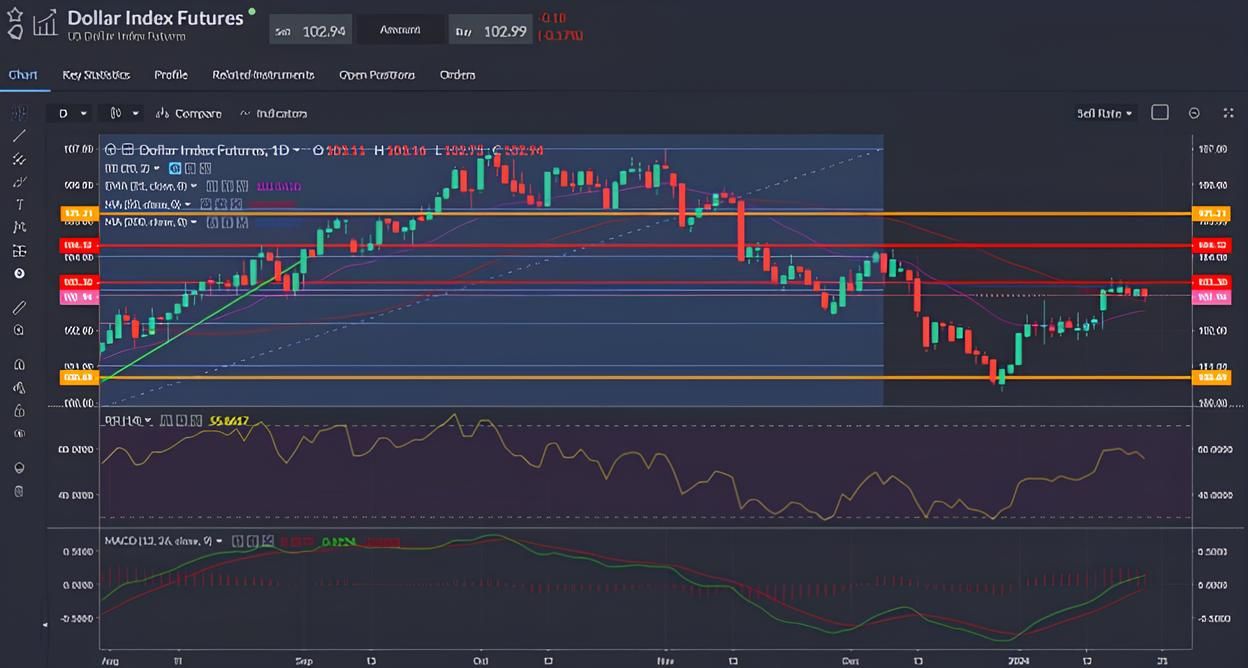Click the round icon before the chart legend title
This screenshot has height=668, width=1248.
point(111,150)
